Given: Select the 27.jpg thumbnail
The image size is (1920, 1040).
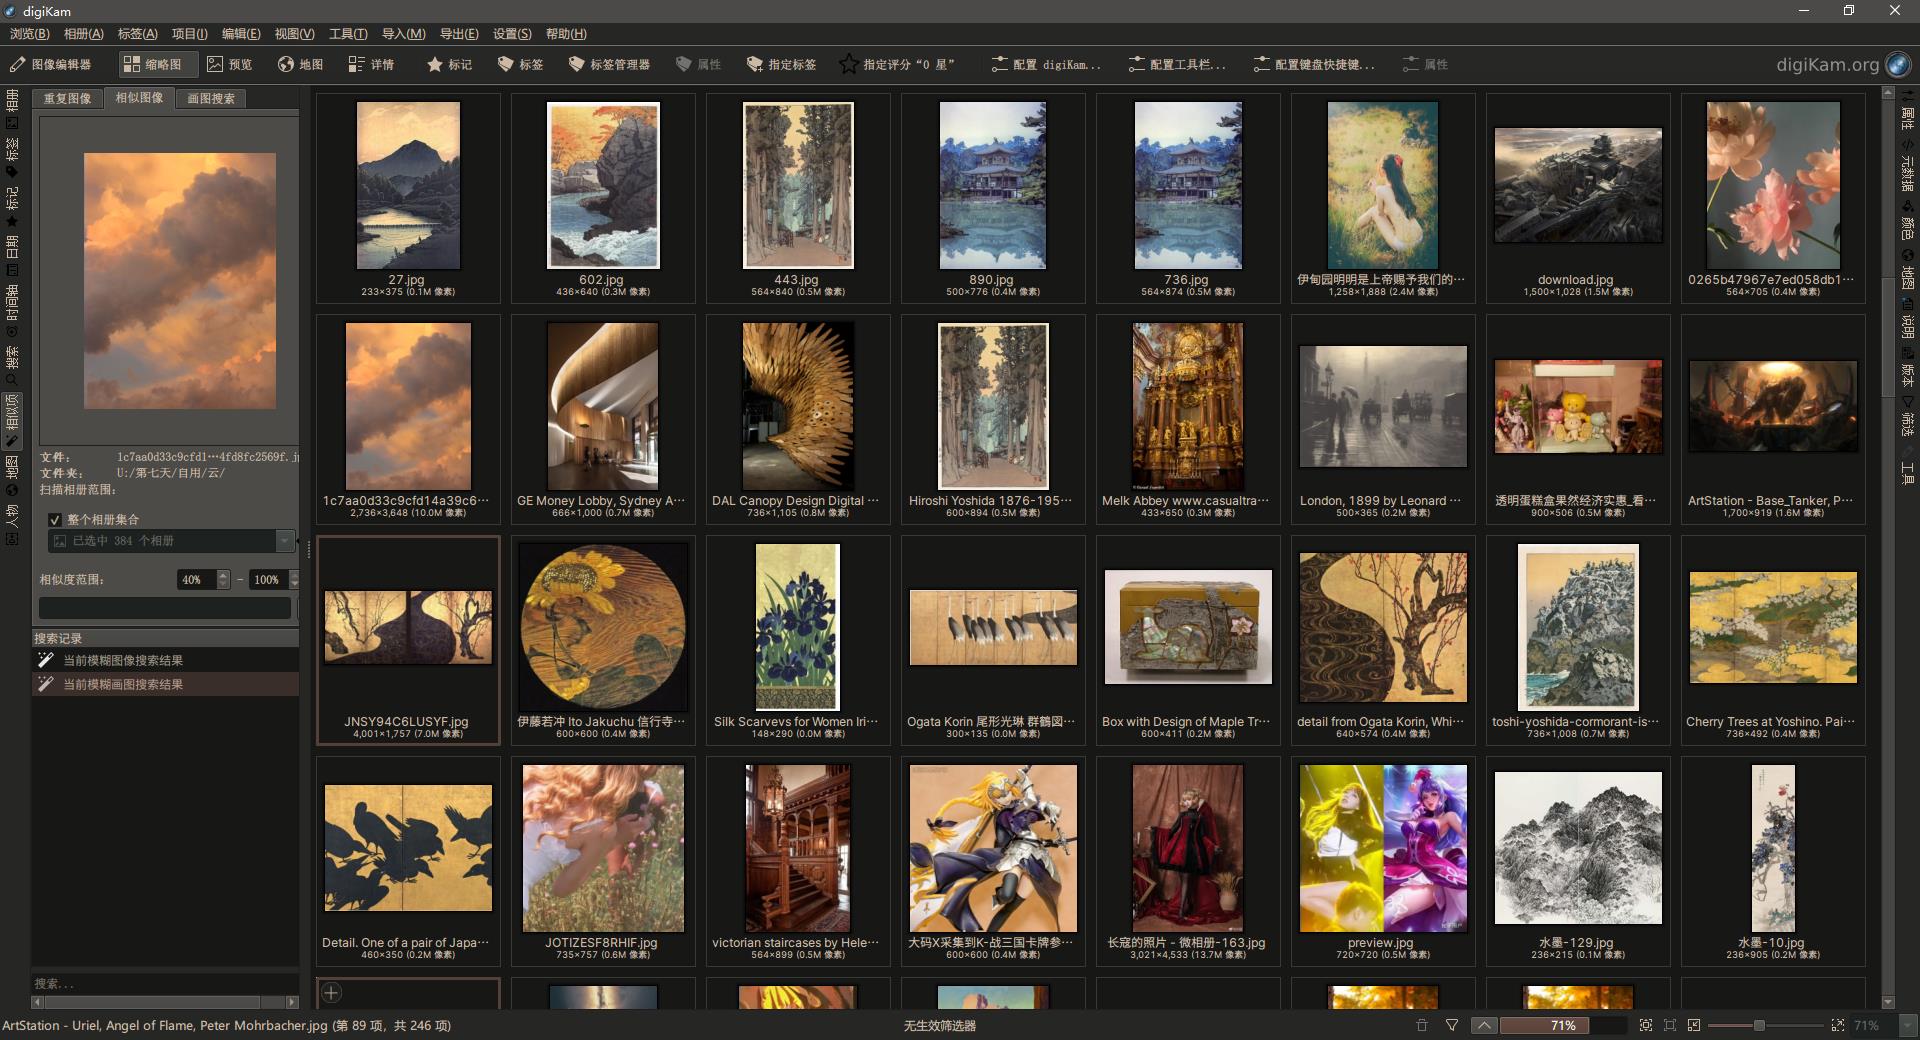Looking at the screenshot, I should [x=408, y=198].
